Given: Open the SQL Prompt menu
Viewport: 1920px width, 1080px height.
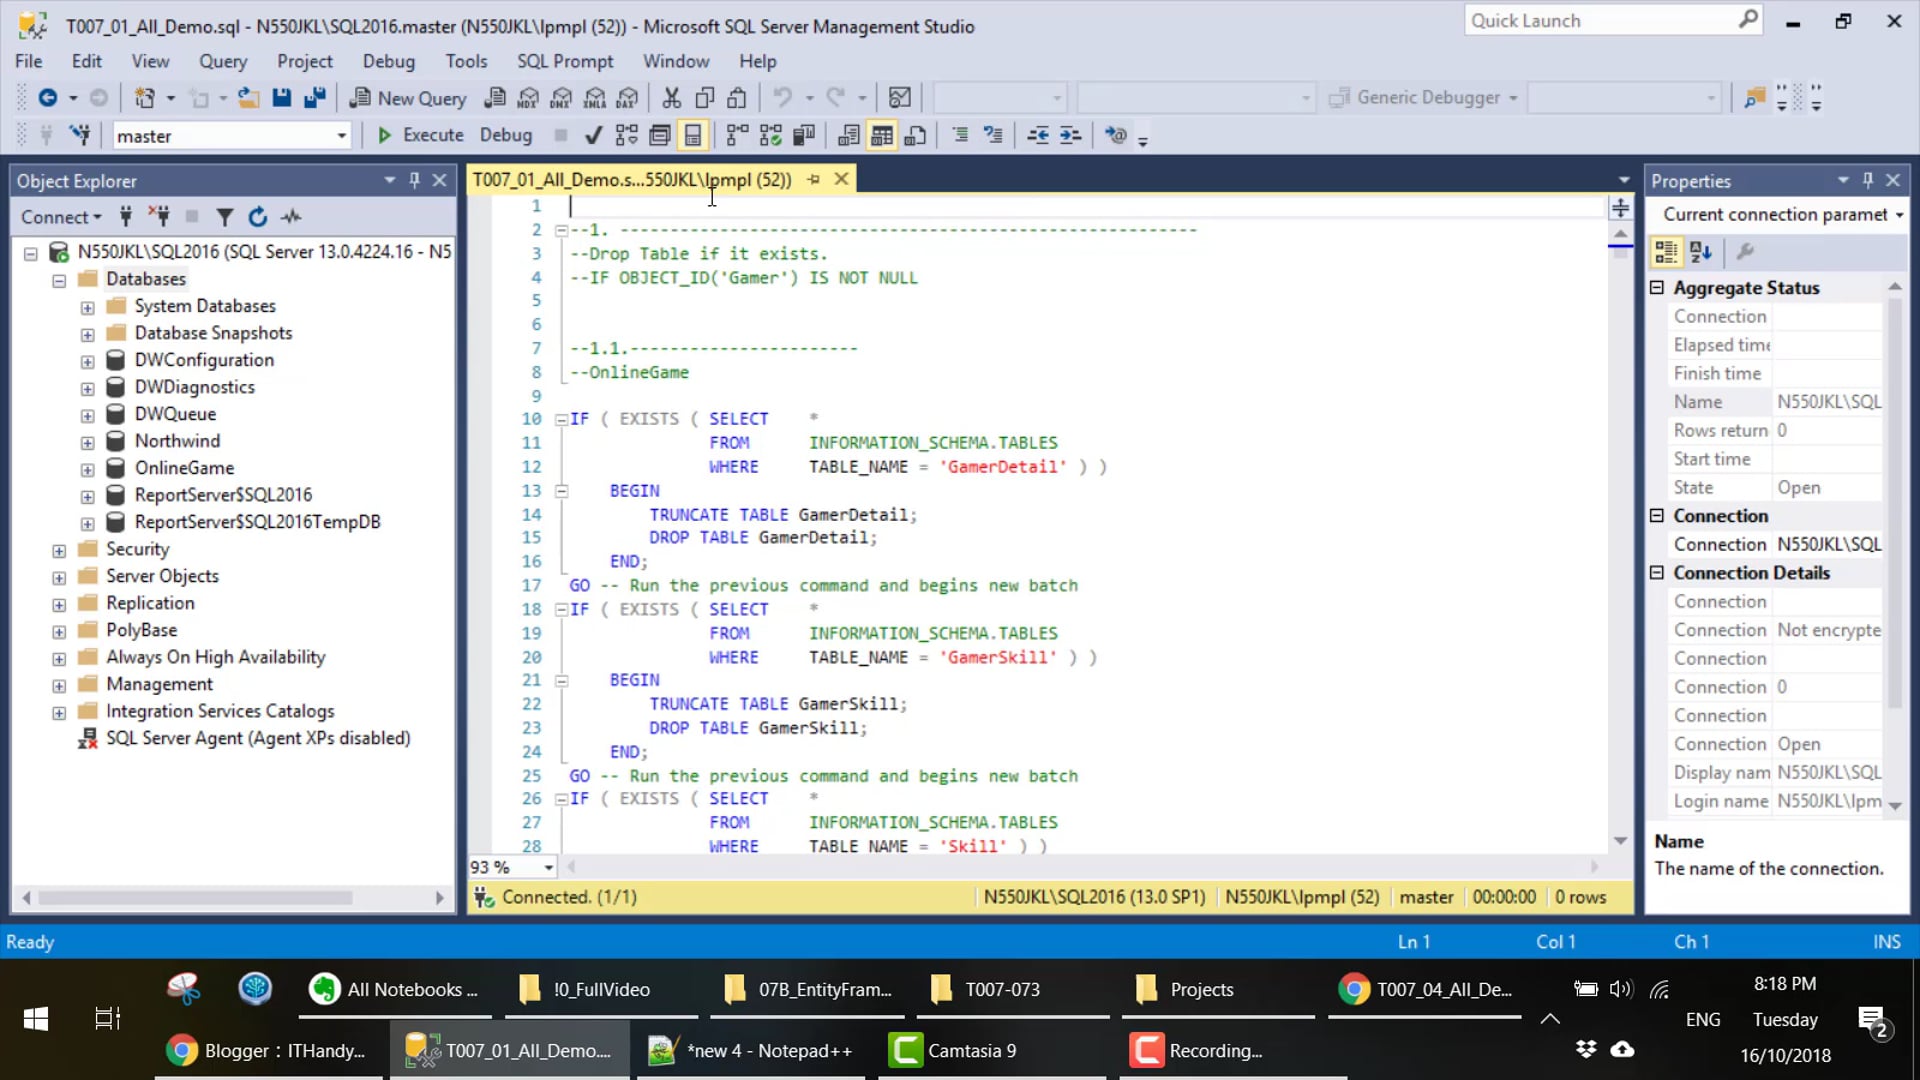Looking at the screenshot, I should pos(564,61).
